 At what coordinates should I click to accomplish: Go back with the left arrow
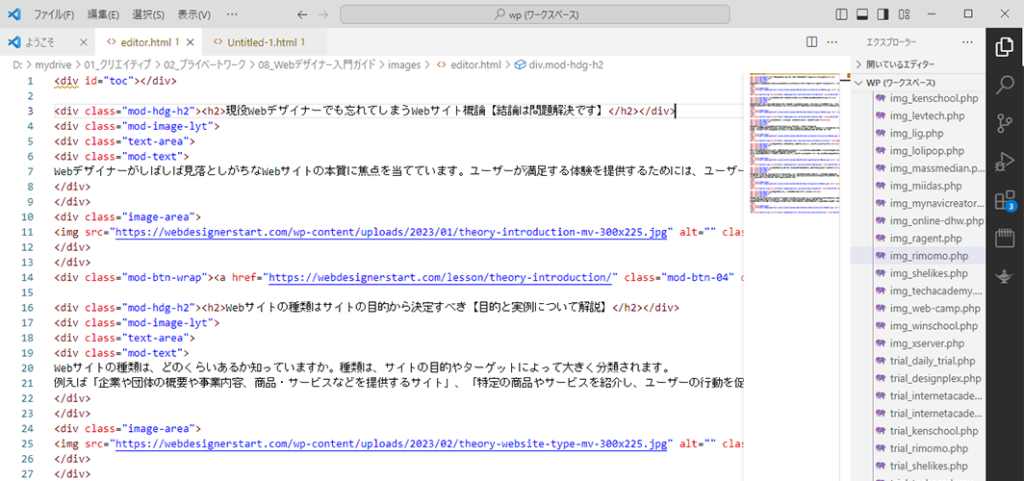tap(301, 14)
